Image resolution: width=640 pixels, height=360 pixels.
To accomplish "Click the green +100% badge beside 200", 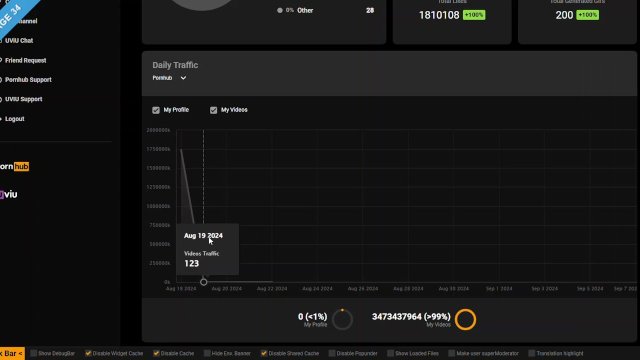I will (x=587, y=15).
